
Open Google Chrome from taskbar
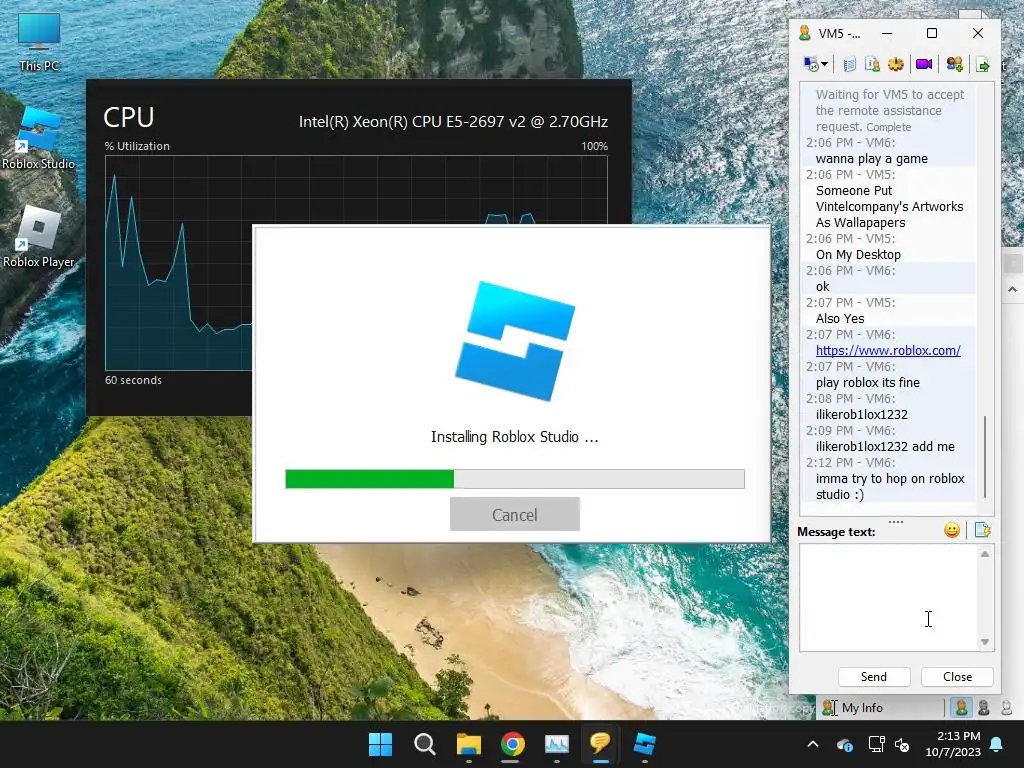(513, 744)
